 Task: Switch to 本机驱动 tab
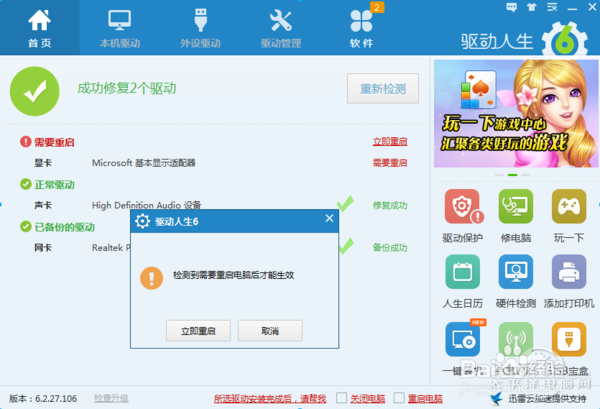pos(120,28)
